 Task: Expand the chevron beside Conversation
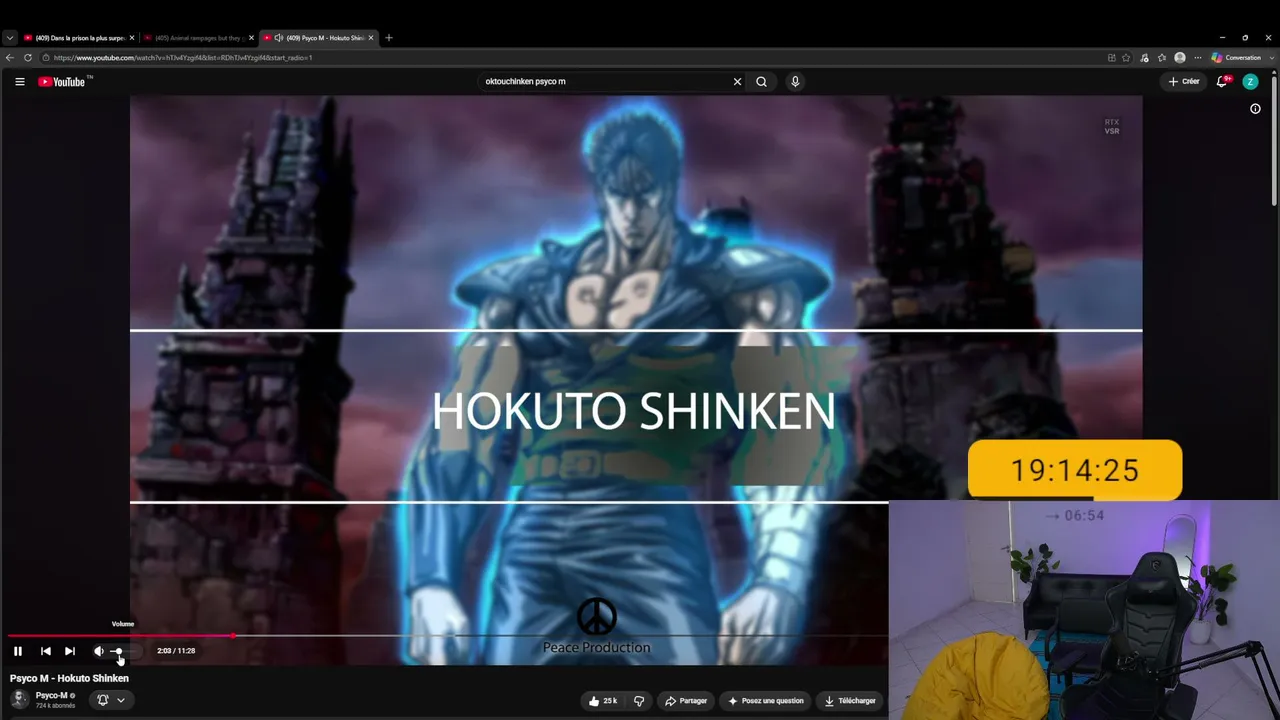1271,58
